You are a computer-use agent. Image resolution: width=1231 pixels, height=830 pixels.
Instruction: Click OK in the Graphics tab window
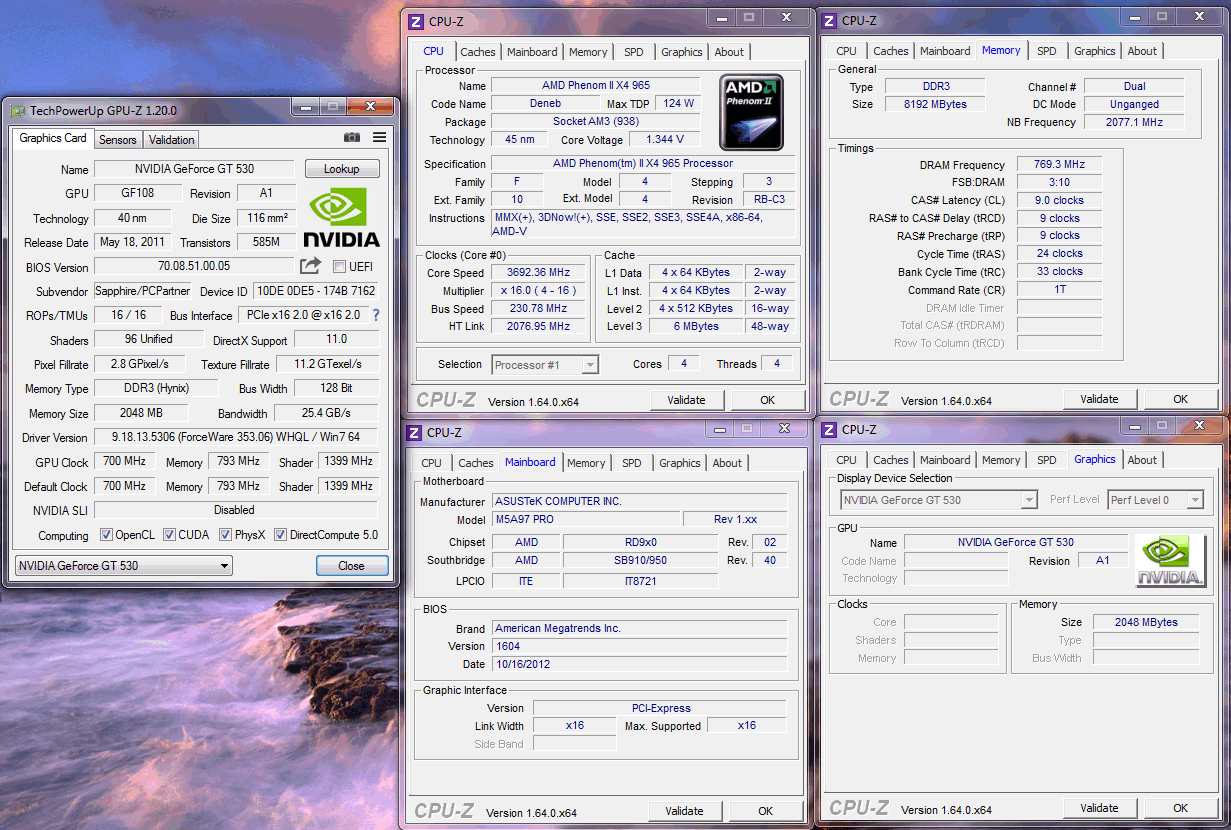1180,808
